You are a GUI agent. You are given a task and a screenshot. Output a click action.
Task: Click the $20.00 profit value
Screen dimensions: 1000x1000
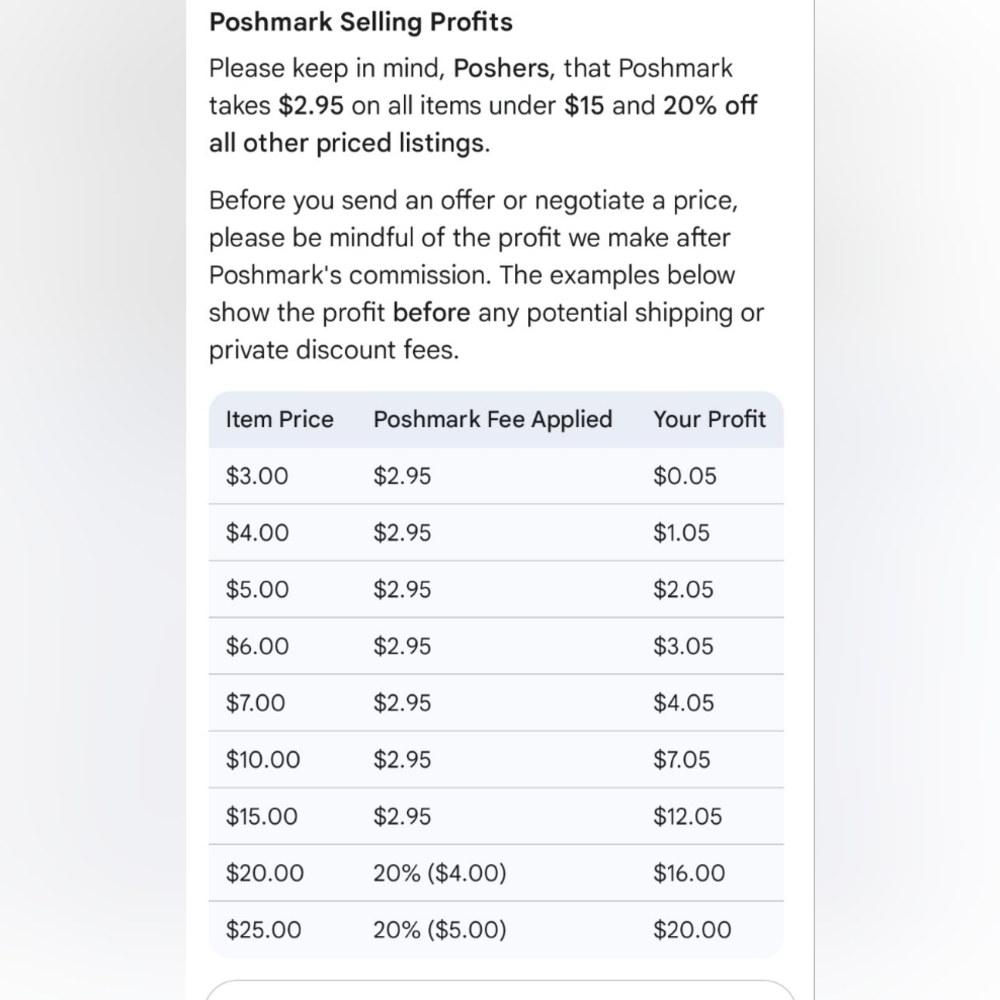[692, 930]
